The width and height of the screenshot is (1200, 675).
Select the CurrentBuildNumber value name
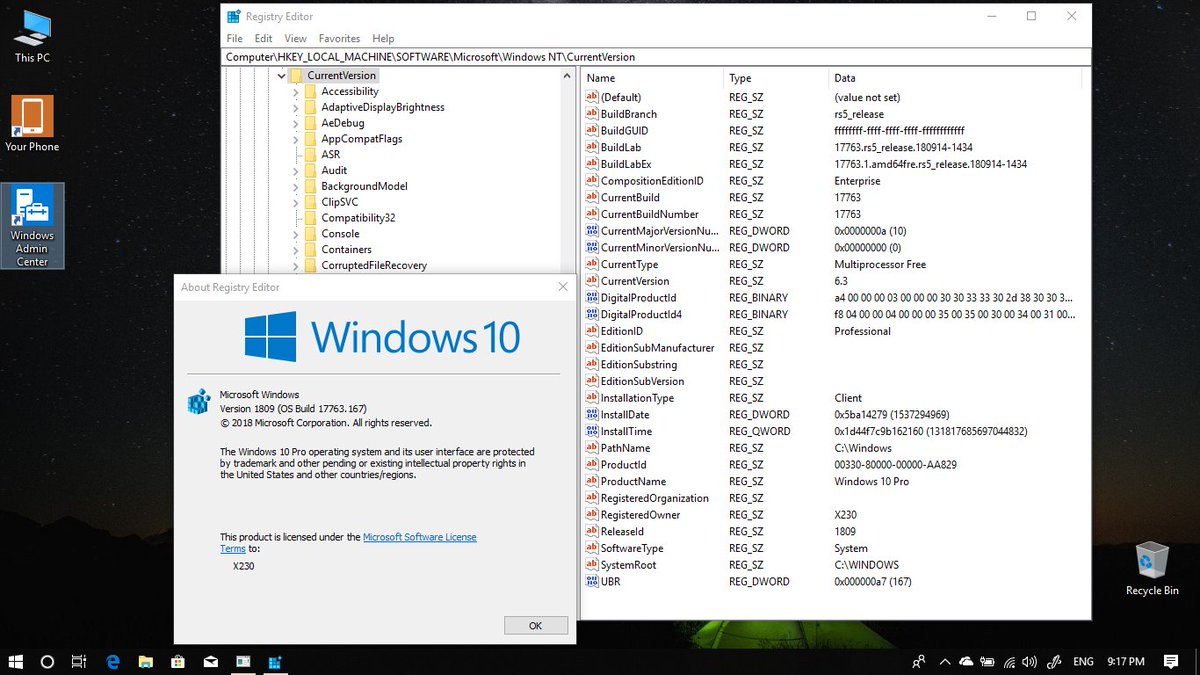coord(650,214)
